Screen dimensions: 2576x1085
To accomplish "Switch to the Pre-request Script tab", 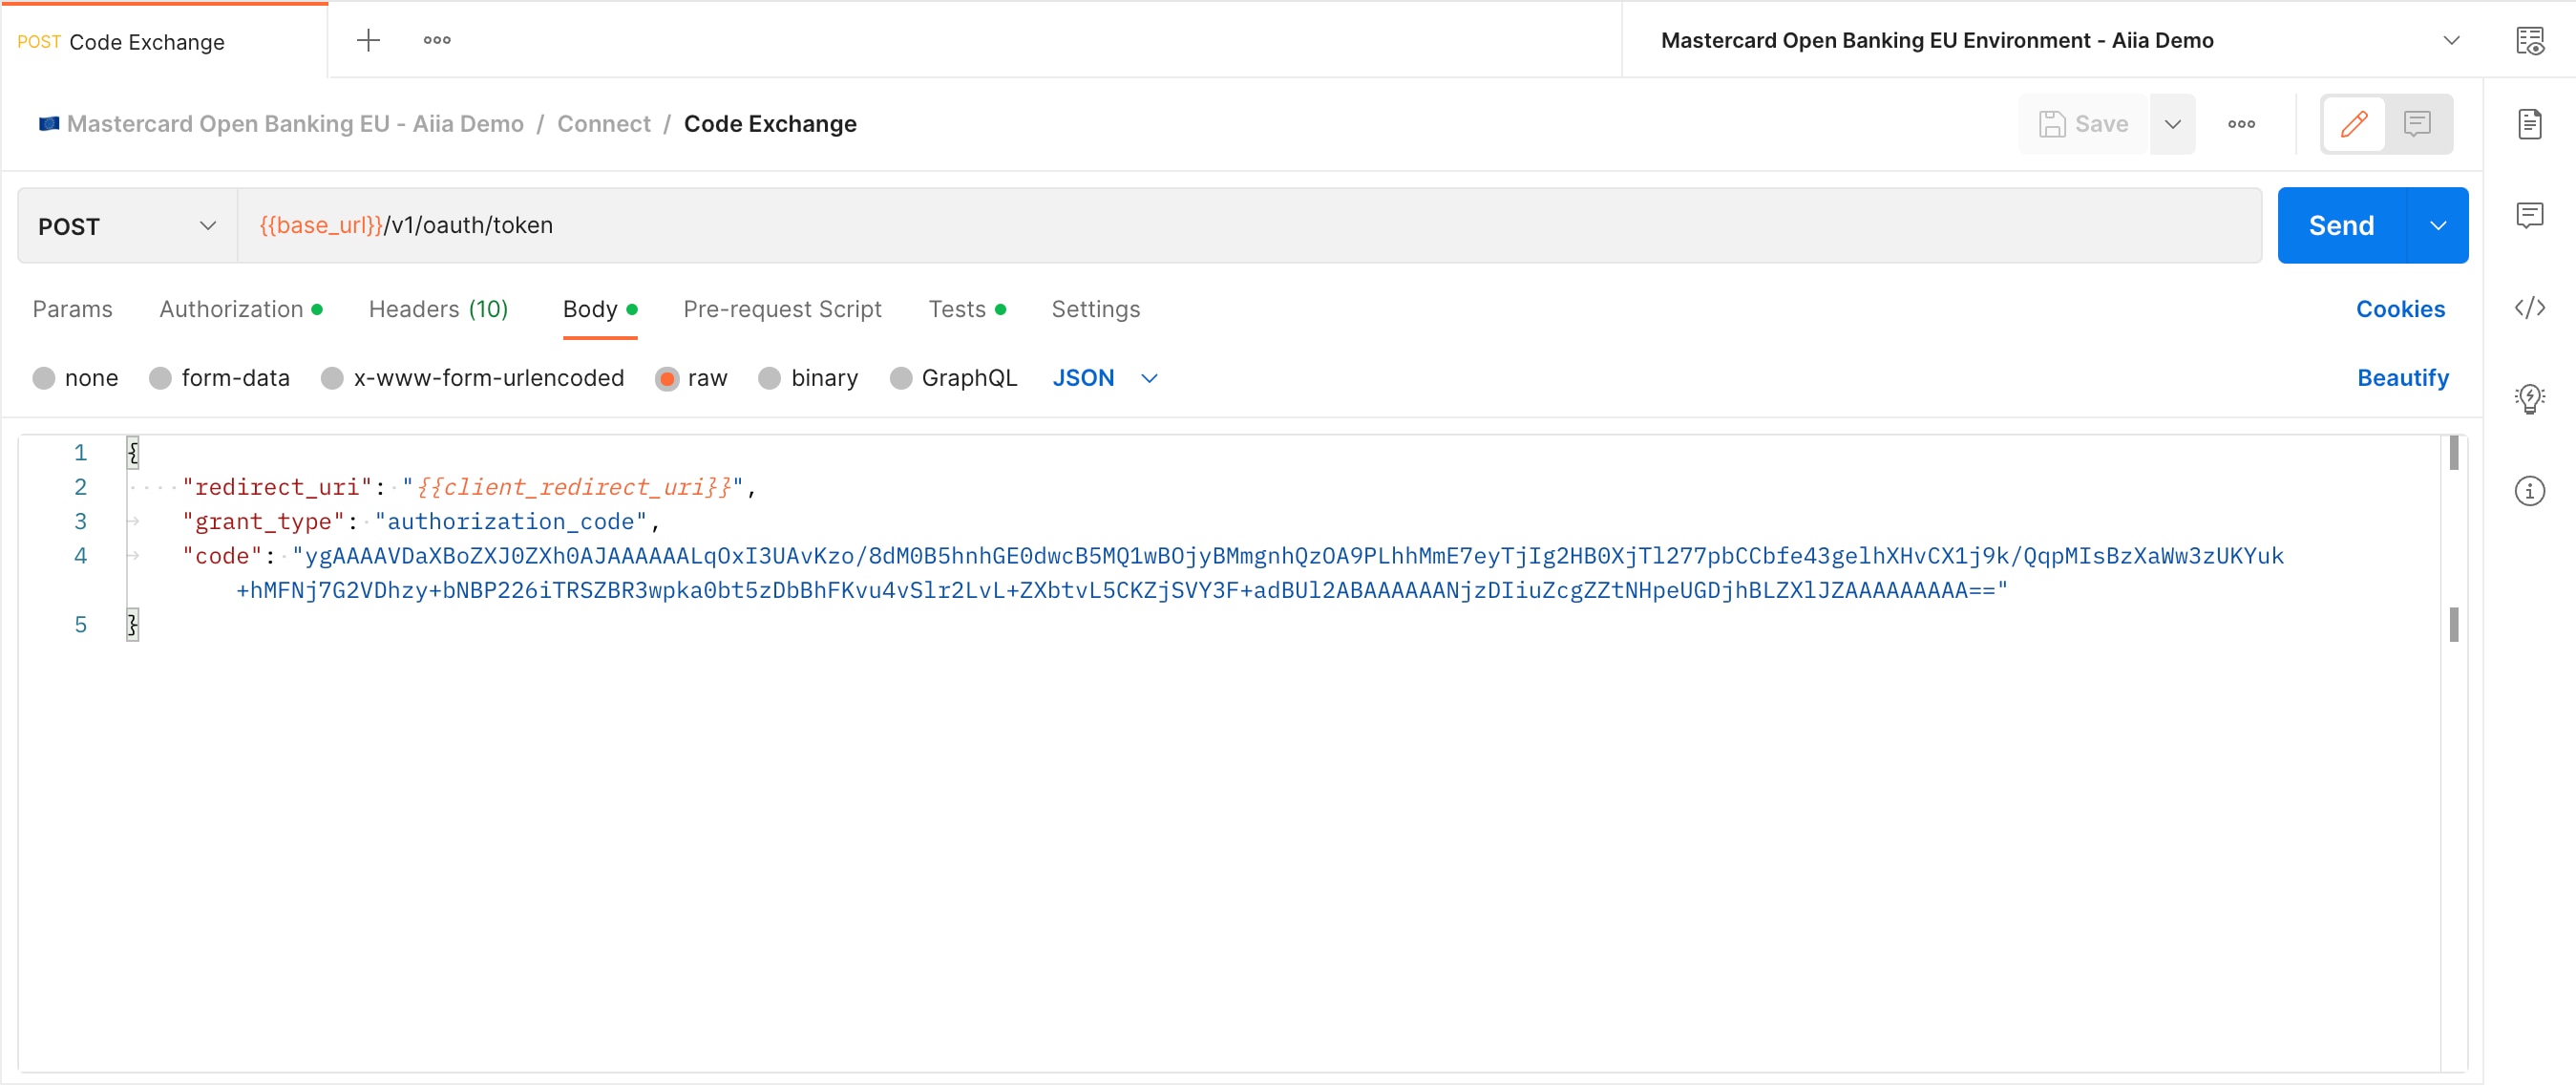I will (x=781, y=309).
